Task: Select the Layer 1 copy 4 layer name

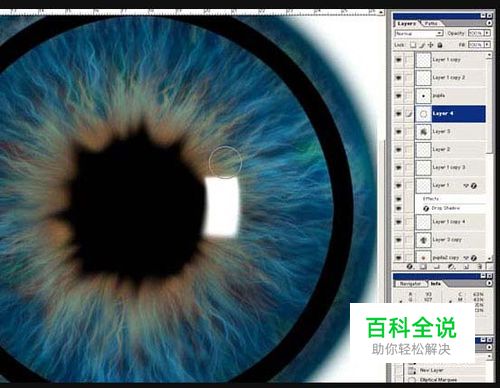Action: click(449, 222)
